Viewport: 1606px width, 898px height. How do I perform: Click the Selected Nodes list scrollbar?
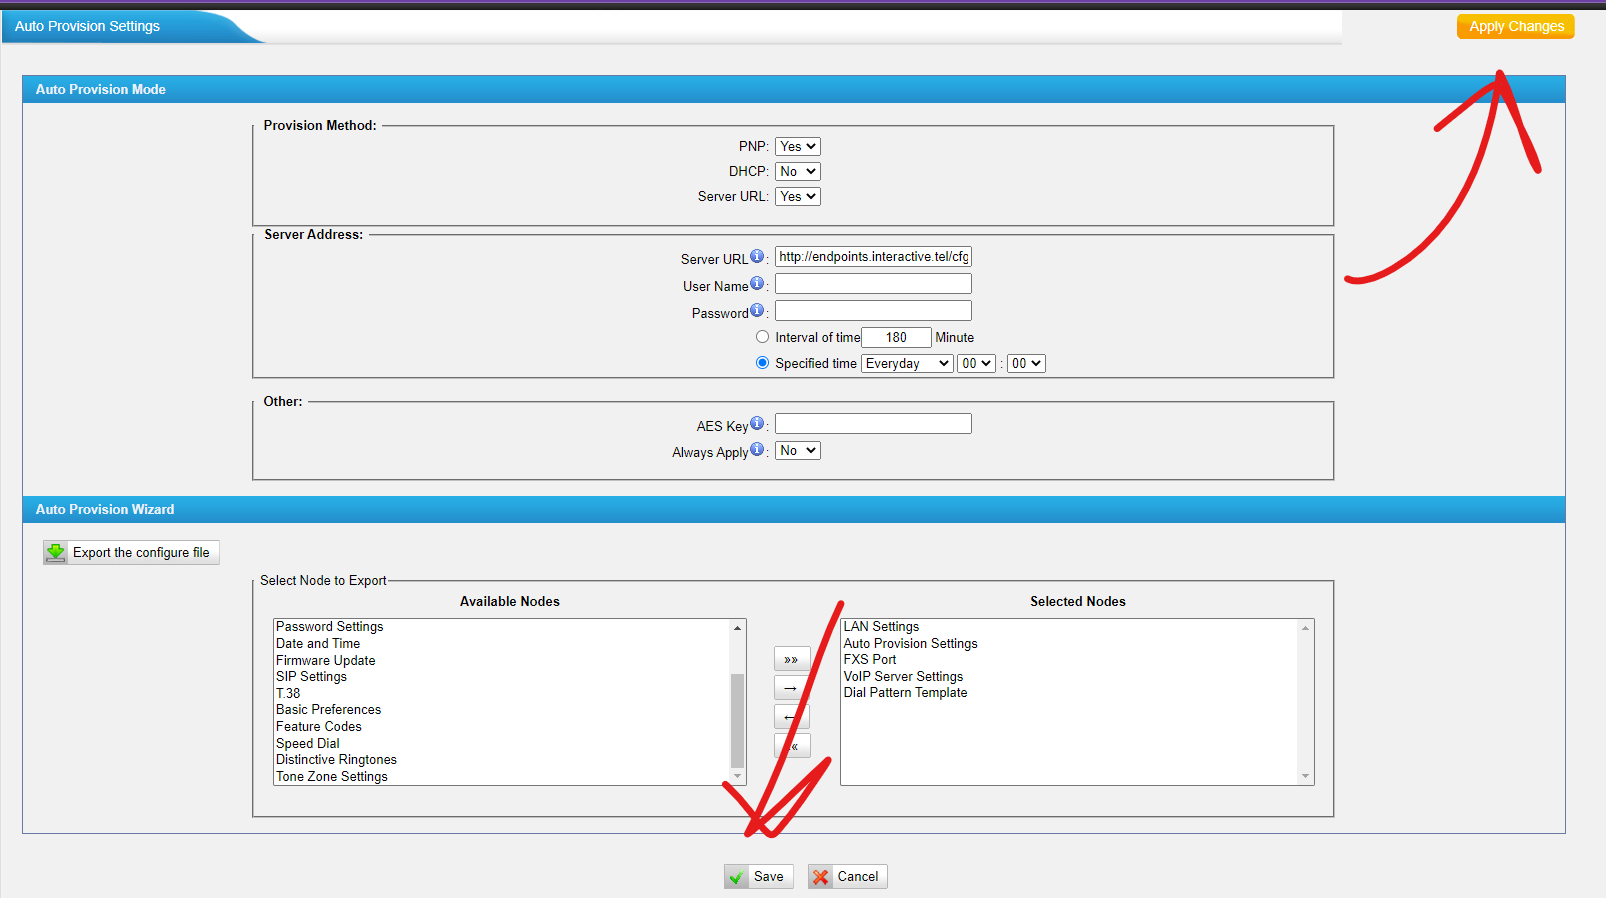click(1305, 702)
